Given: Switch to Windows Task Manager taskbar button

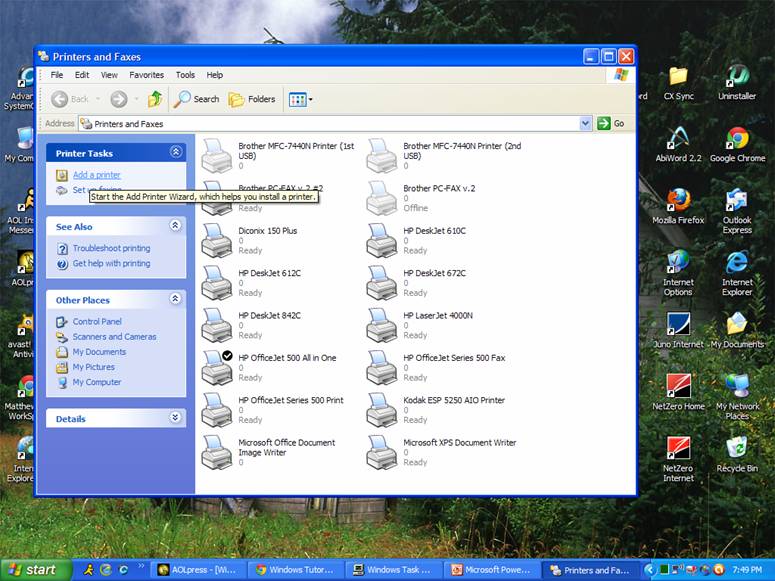Looking at the screenshot, I should click(x=392, y=570).
